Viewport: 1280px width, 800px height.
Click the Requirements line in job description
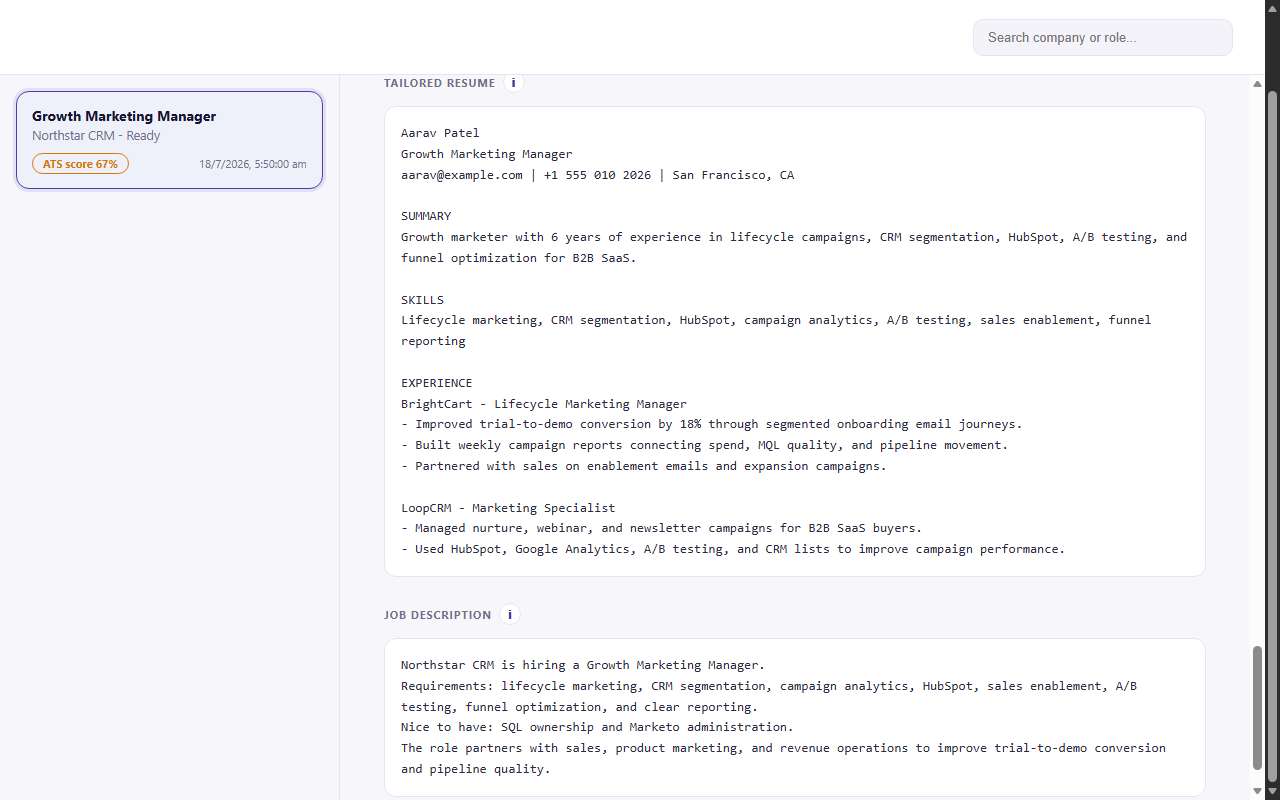769,696
